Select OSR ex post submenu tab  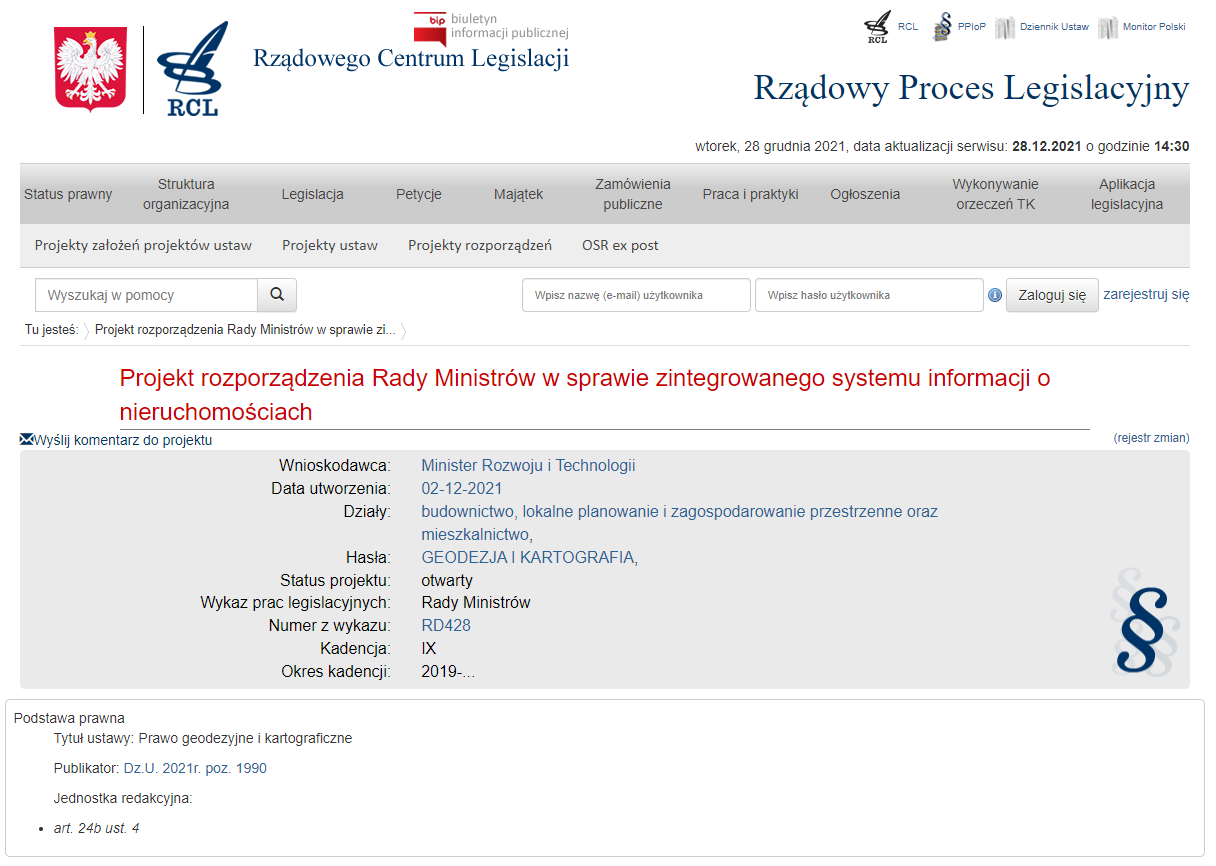[x=620, y=245]
